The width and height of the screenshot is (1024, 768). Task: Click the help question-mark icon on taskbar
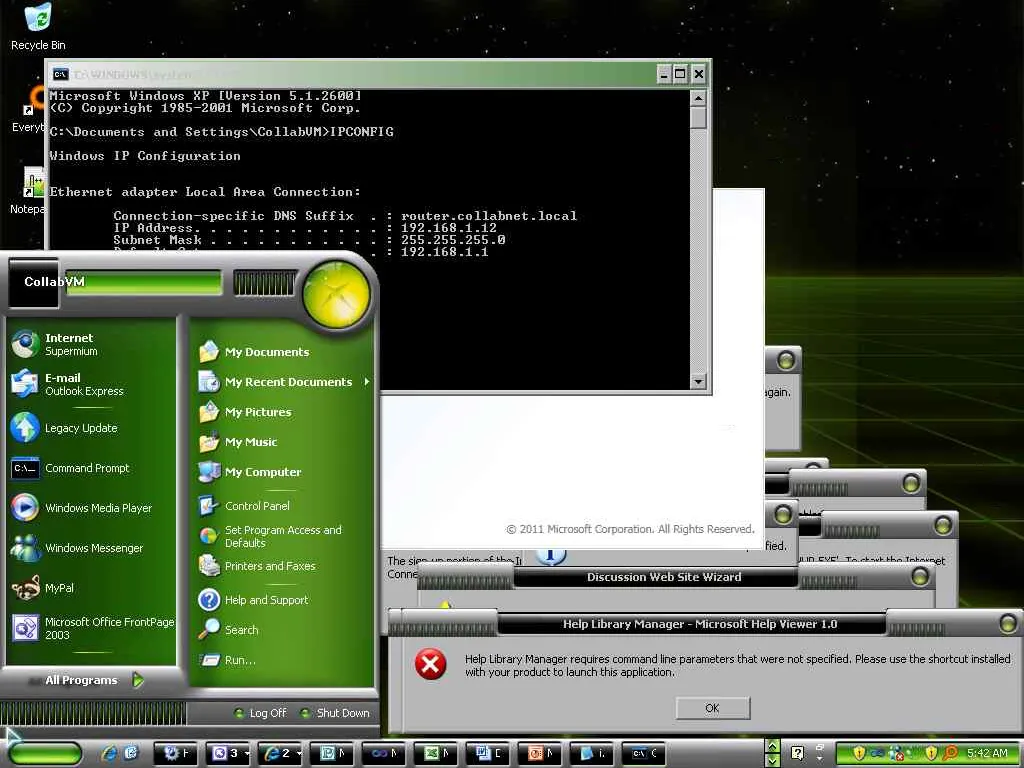pyautogui.click(x=797, y=753)
